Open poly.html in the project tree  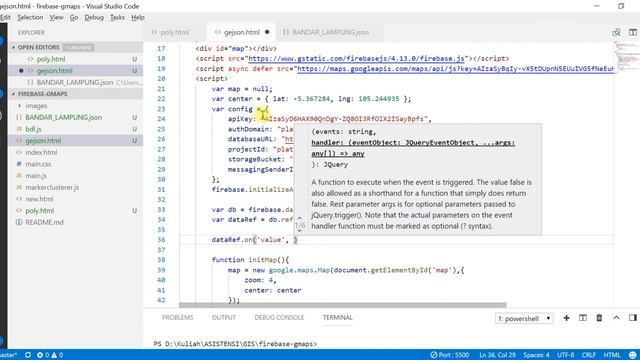point(40,211)
